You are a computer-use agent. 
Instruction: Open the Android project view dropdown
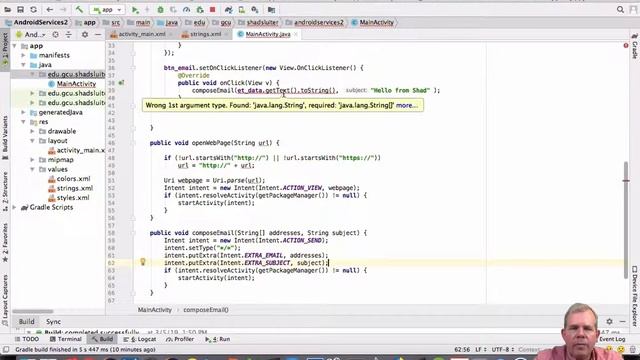pyautogui.click(x=31, y=35)
